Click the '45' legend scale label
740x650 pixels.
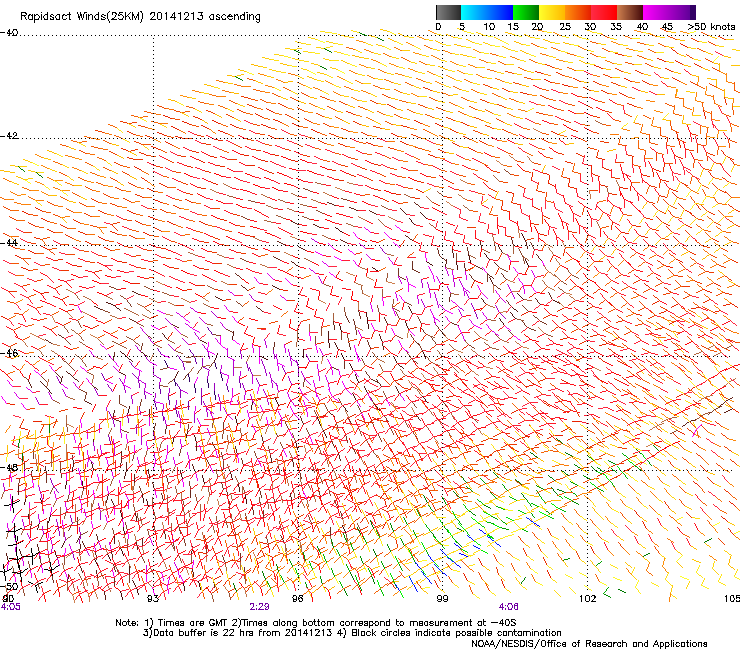coord(667,27)
